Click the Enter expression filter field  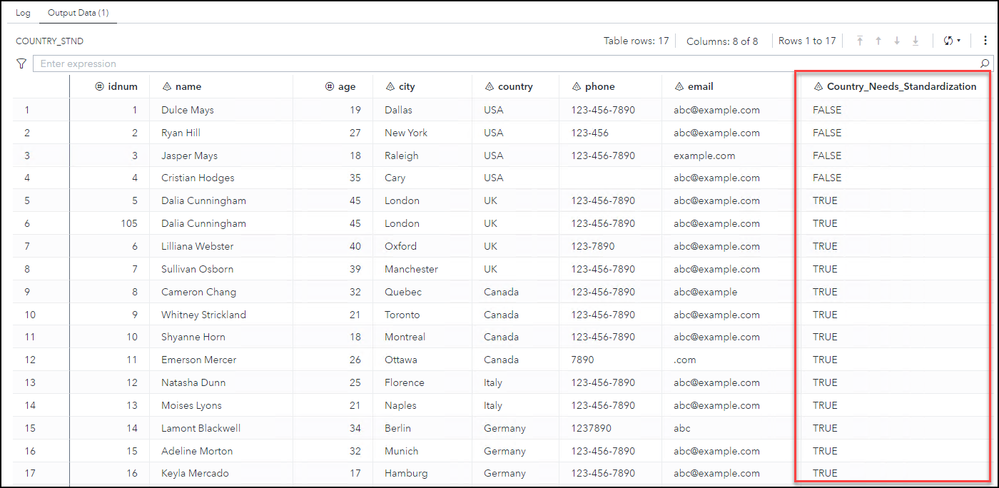500,63
